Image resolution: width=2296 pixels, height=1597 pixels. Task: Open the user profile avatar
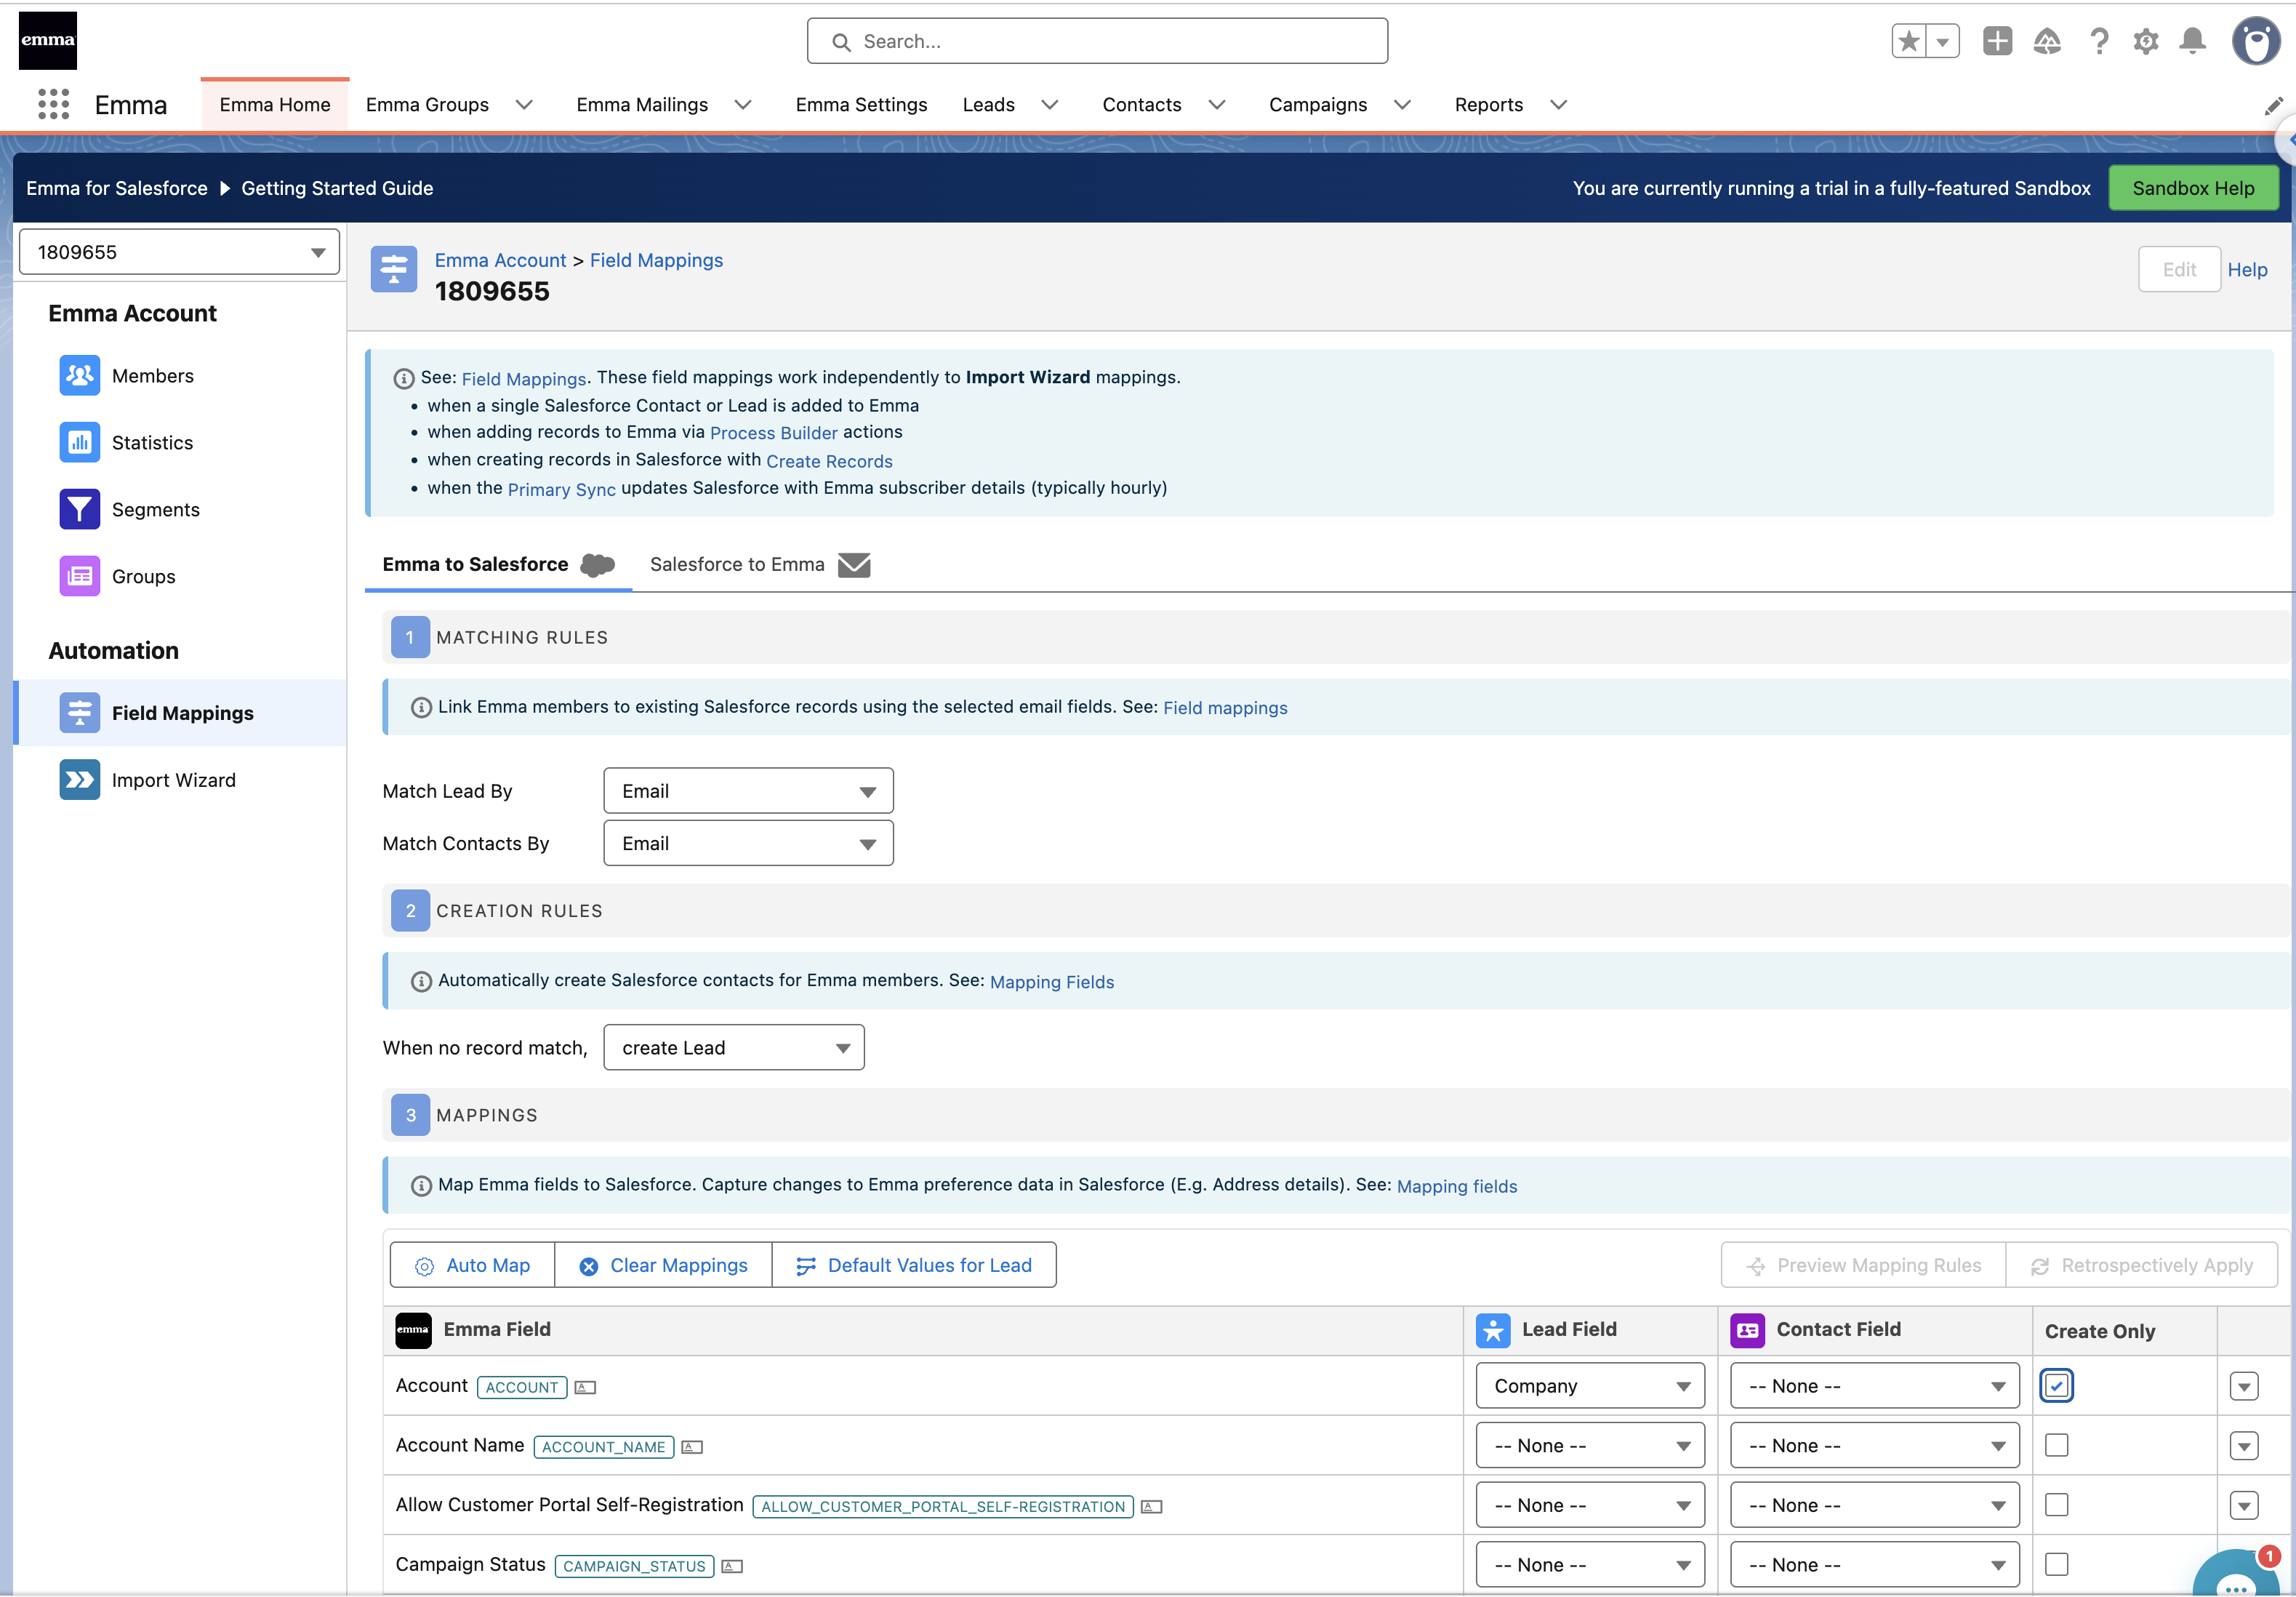(x=2256, y=41)
